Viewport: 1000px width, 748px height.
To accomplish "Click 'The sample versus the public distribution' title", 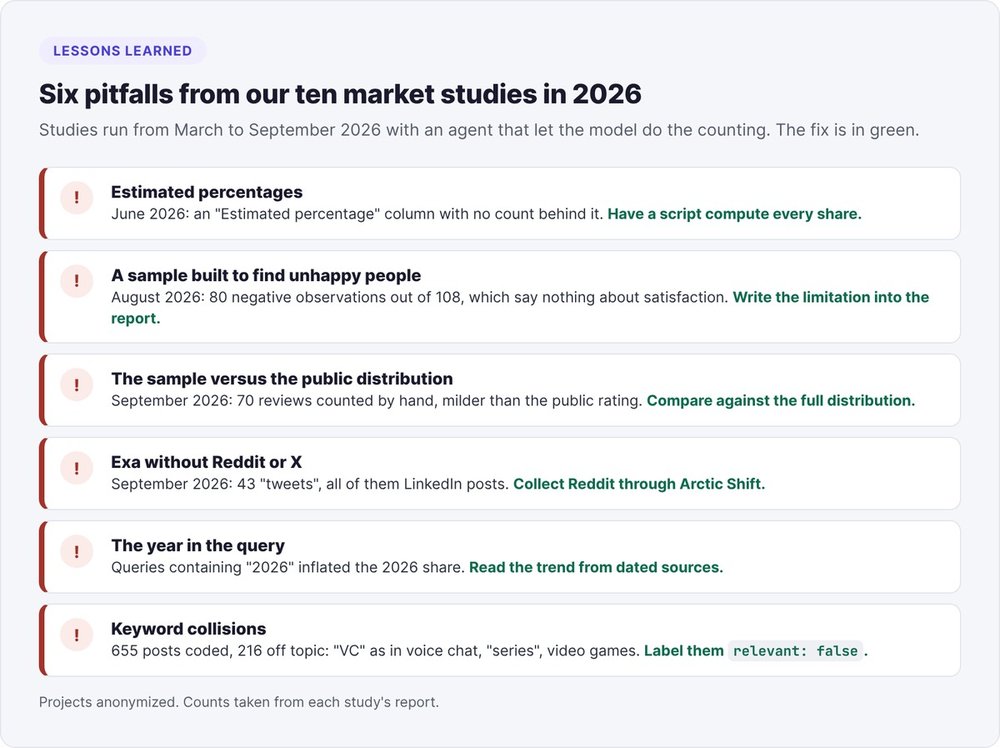I will pyautogui.click(x=282, y=379).
